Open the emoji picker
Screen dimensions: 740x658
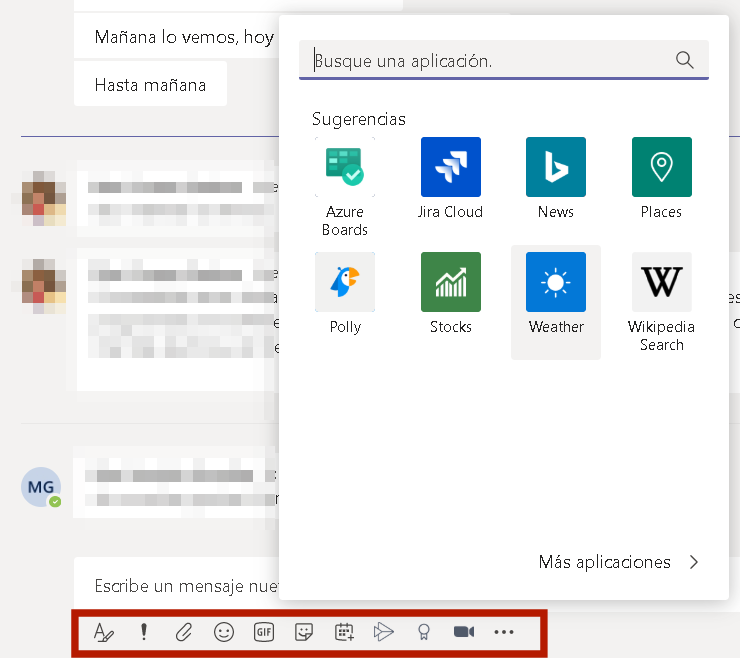[224, 632]
